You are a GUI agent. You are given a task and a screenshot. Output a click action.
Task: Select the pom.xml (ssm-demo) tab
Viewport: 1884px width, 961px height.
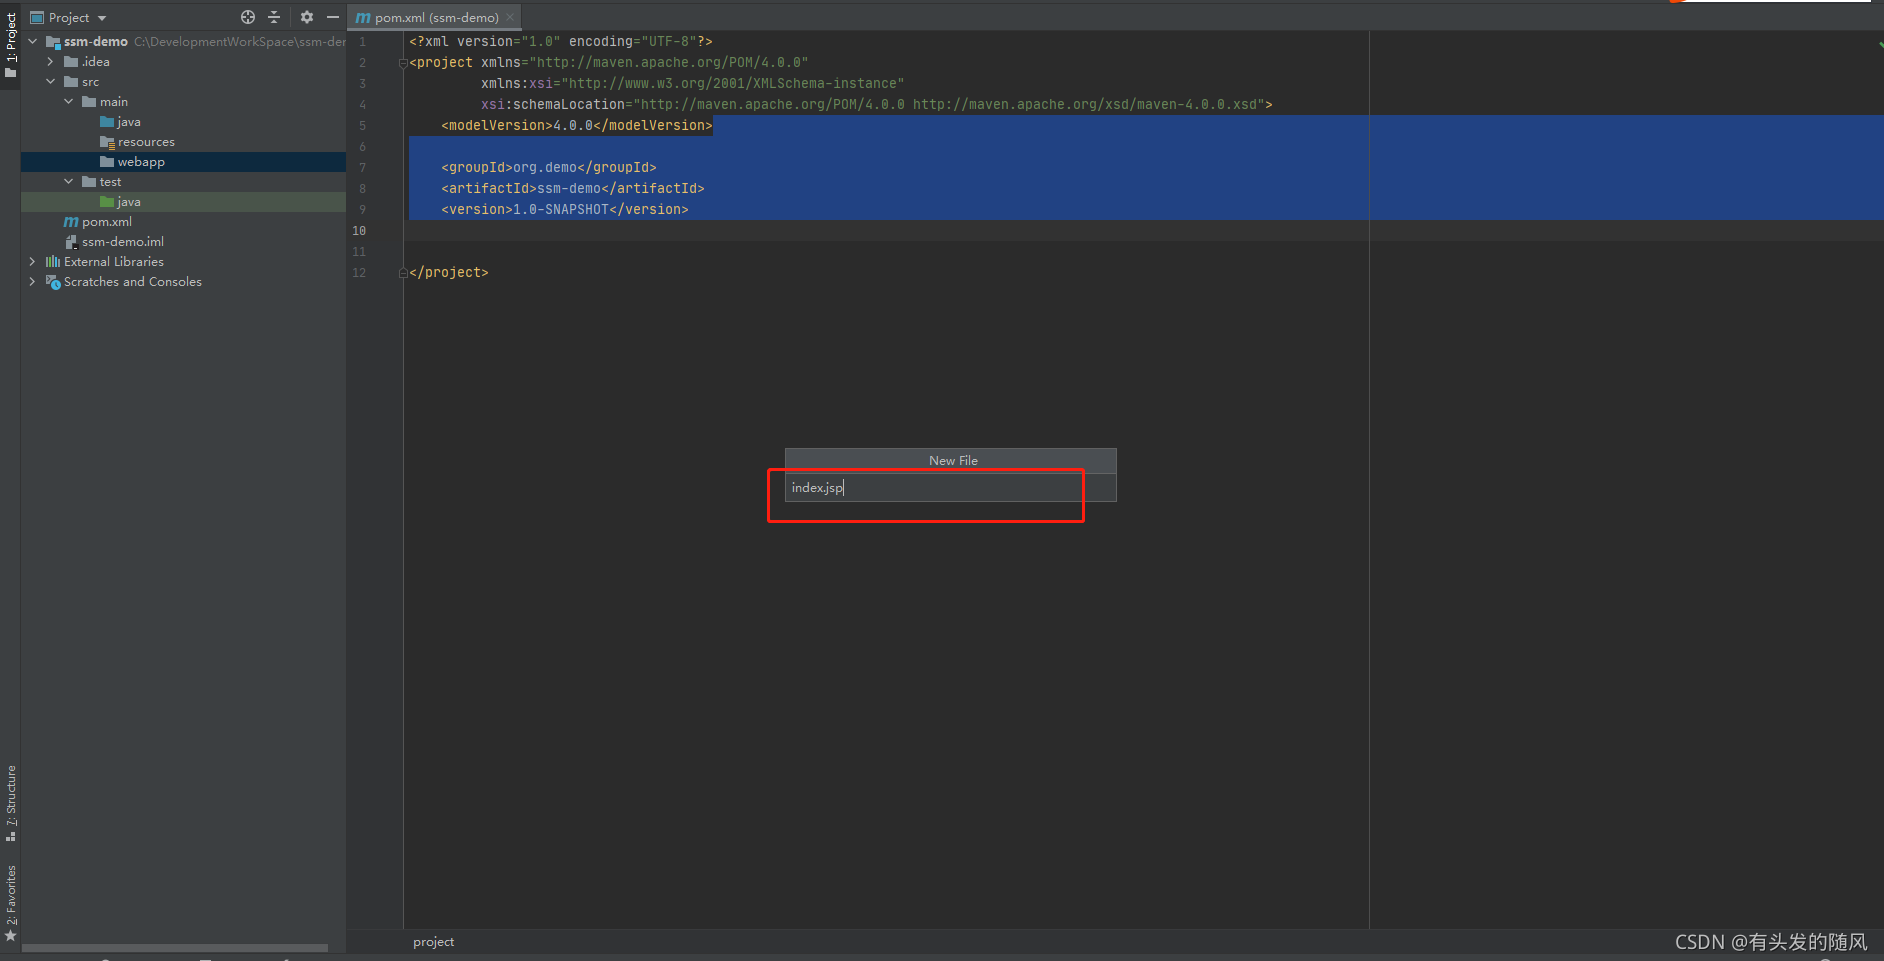(x=436, y=17)
